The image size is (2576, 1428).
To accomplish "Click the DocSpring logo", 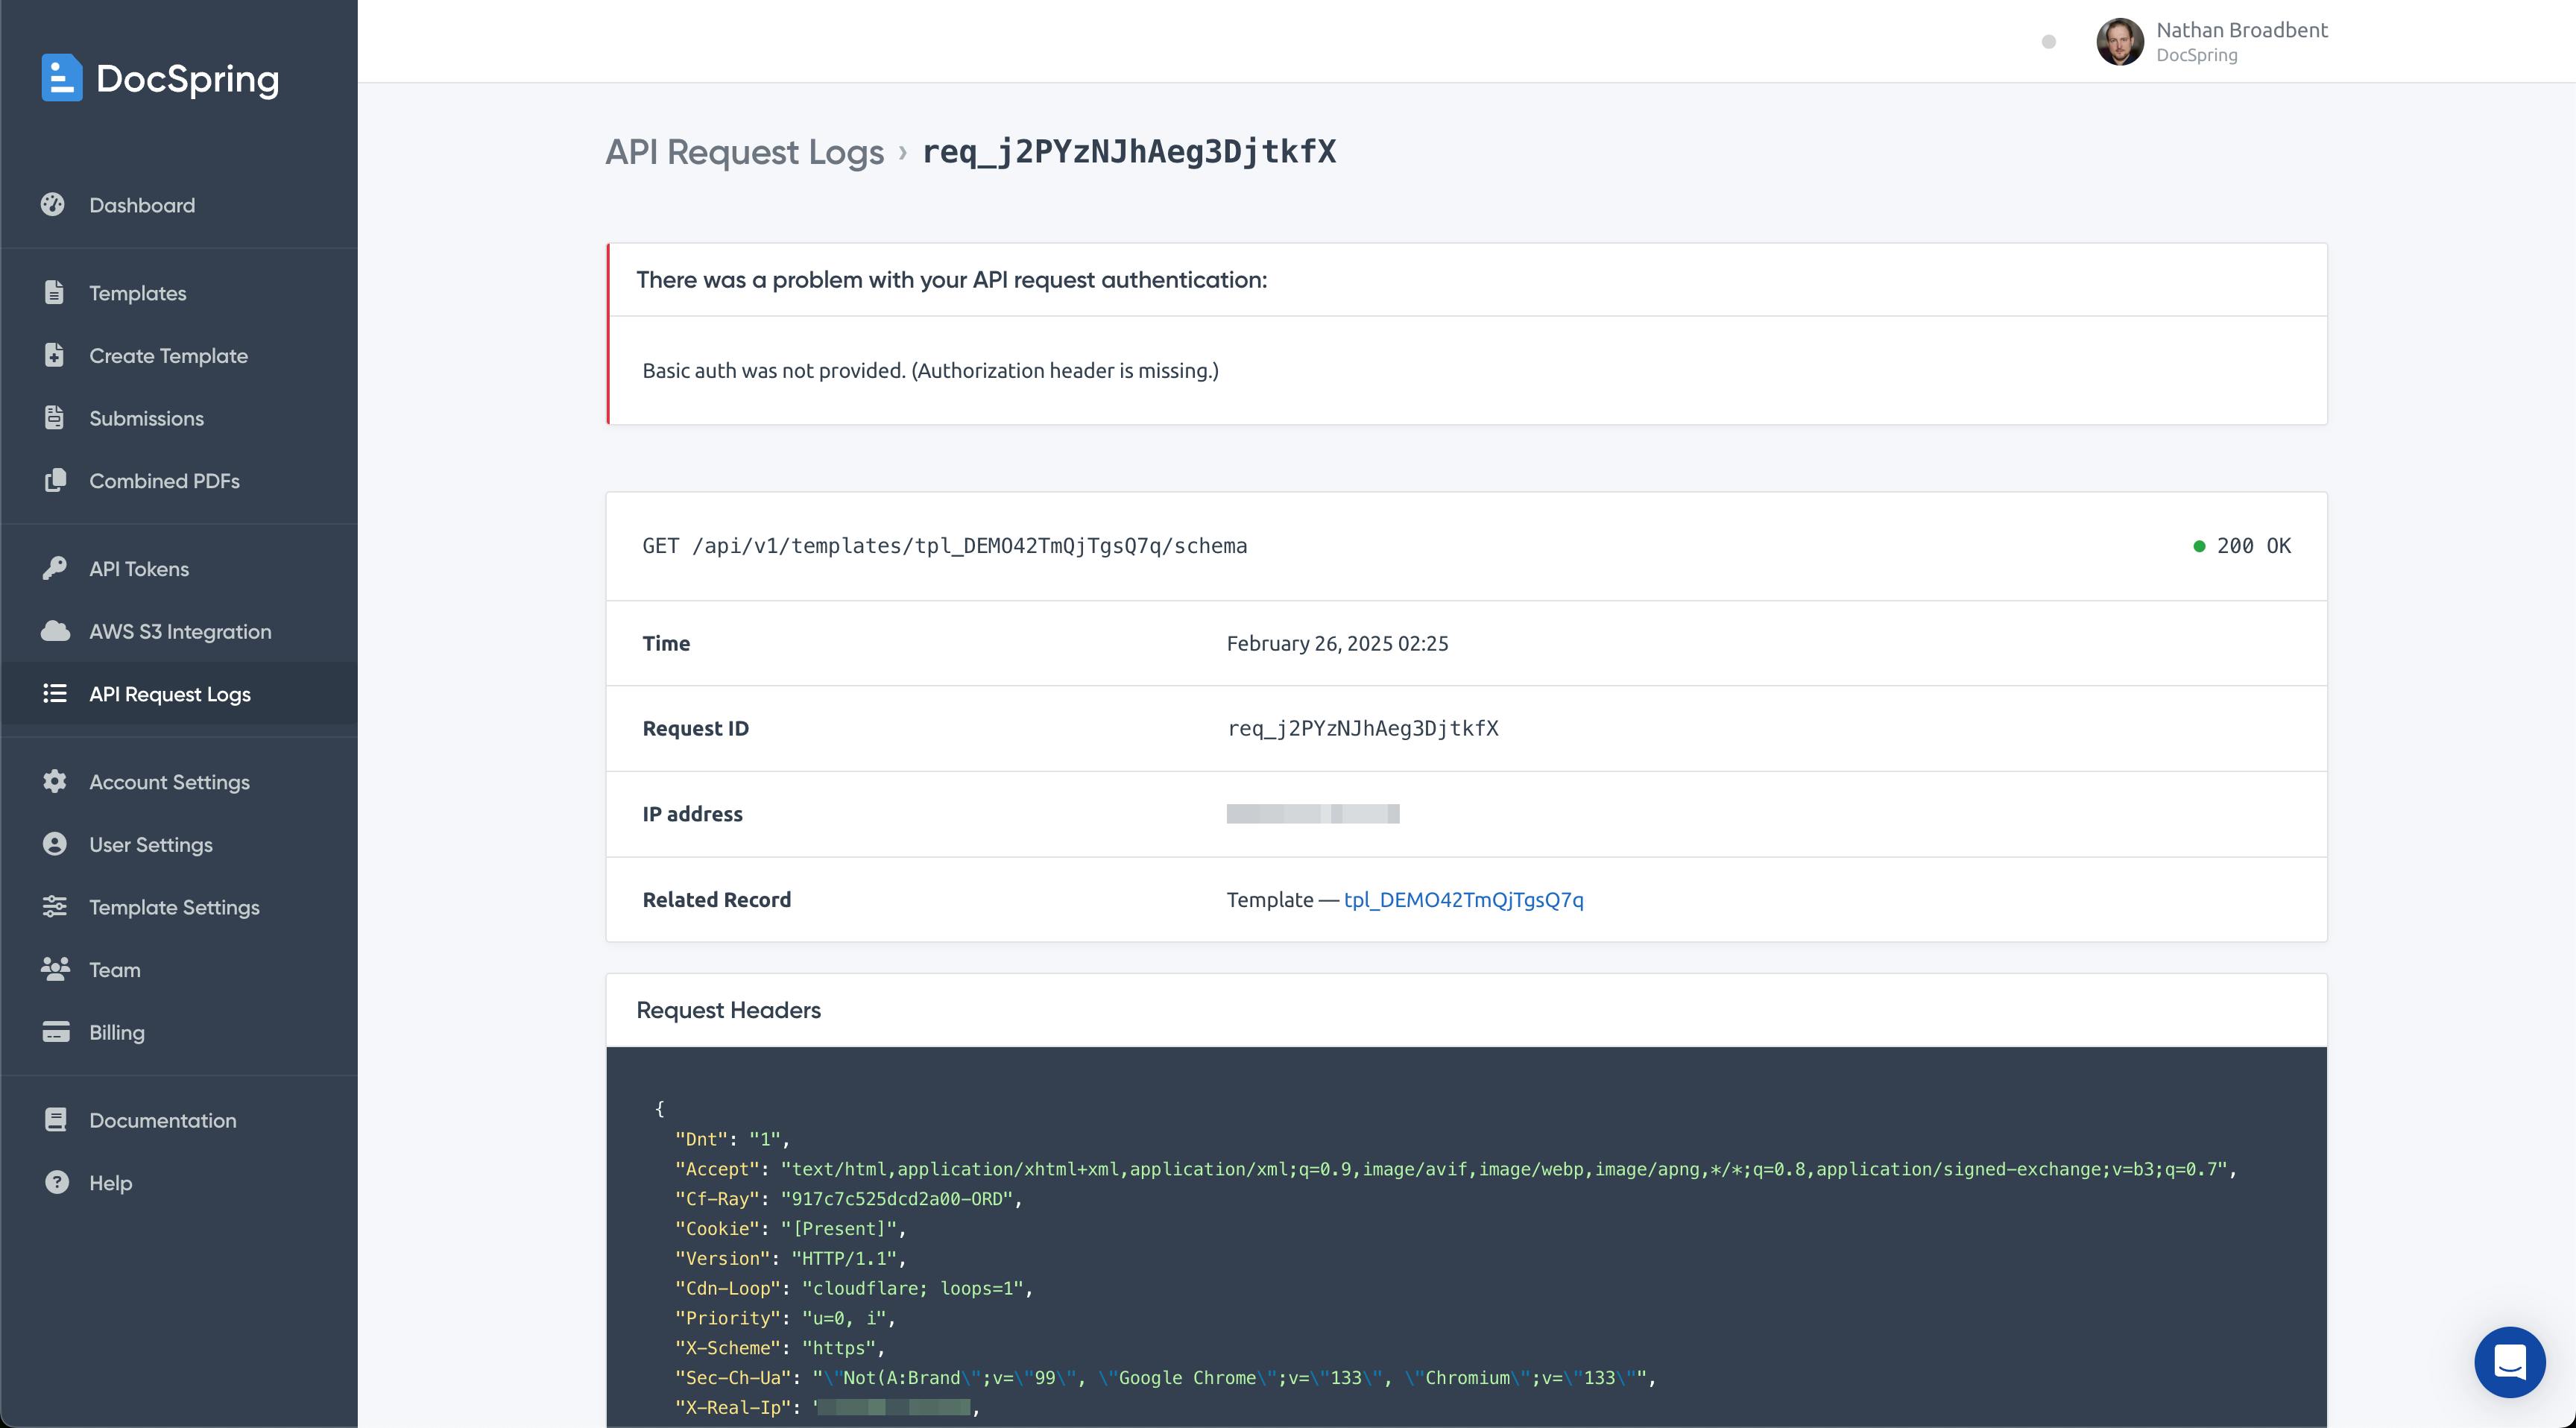I will coord(160,78).
